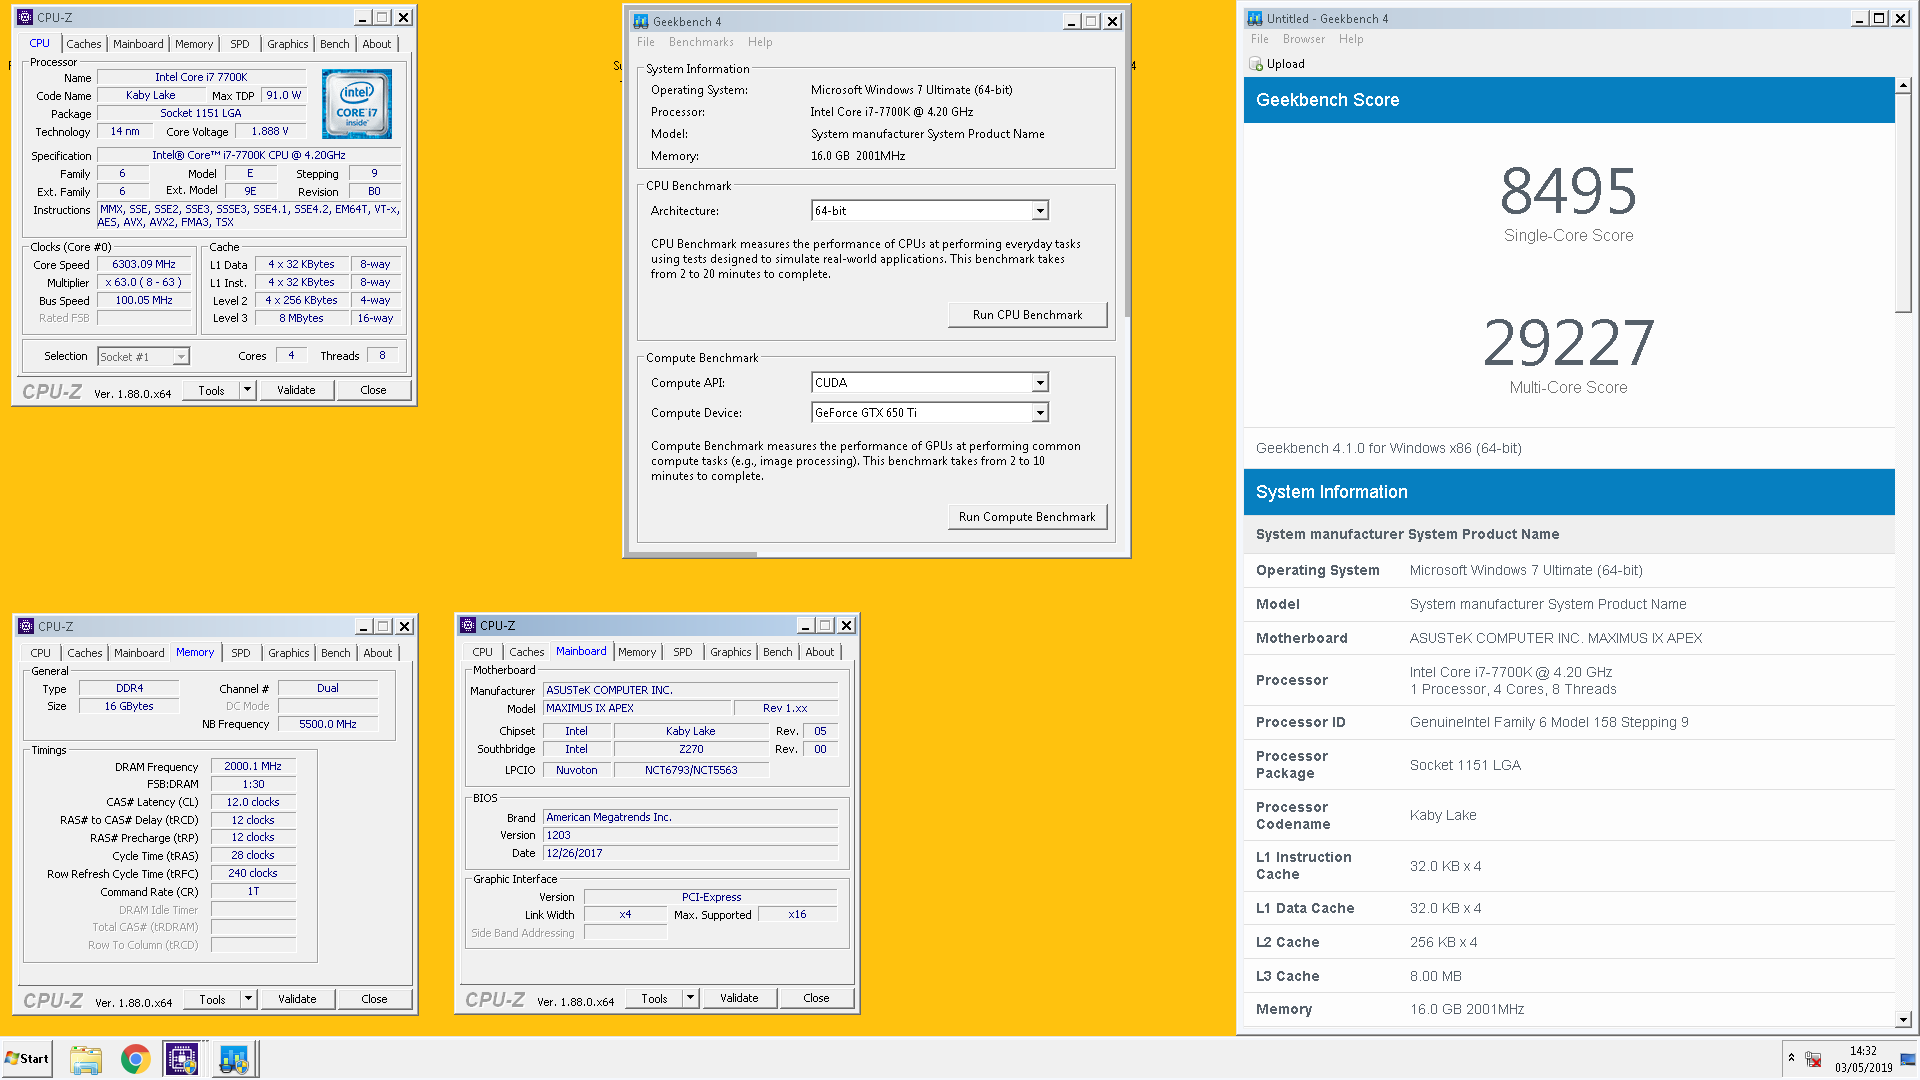Click vertical scrollbar thumb in Geekbench results window

pos(1903,204)
